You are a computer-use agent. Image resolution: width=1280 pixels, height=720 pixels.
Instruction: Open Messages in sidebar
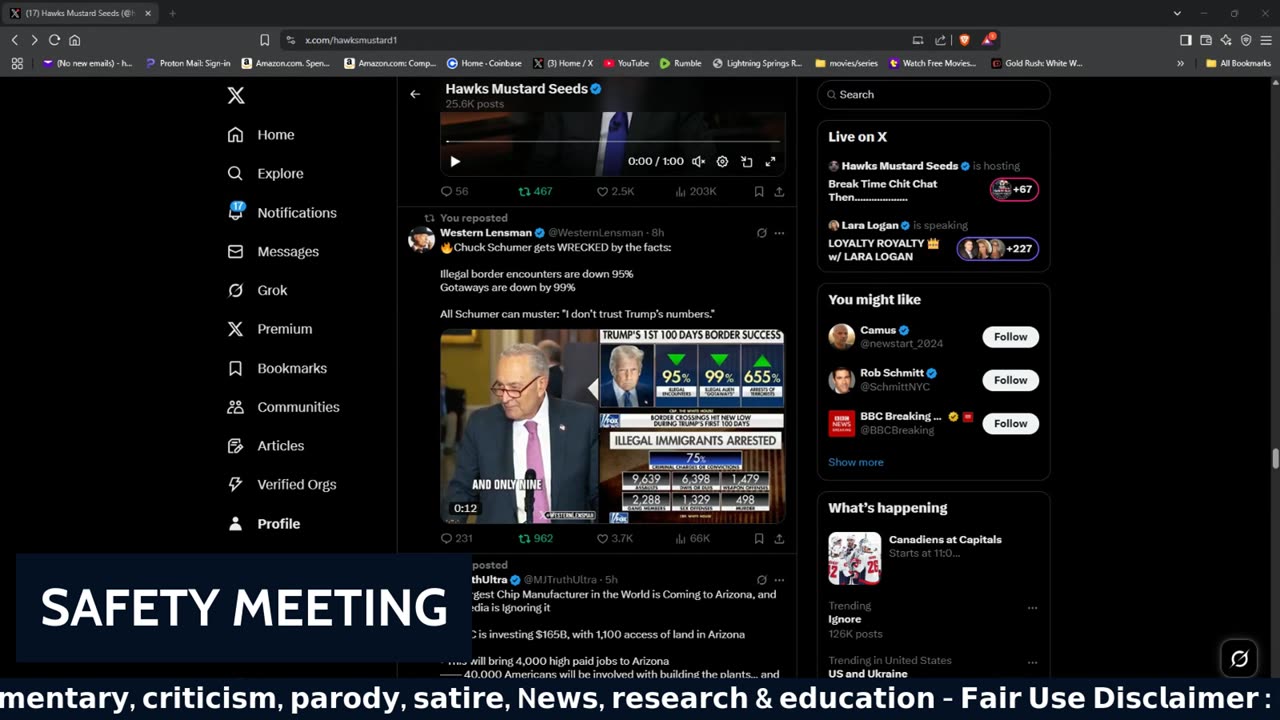[x=273, y=251]
